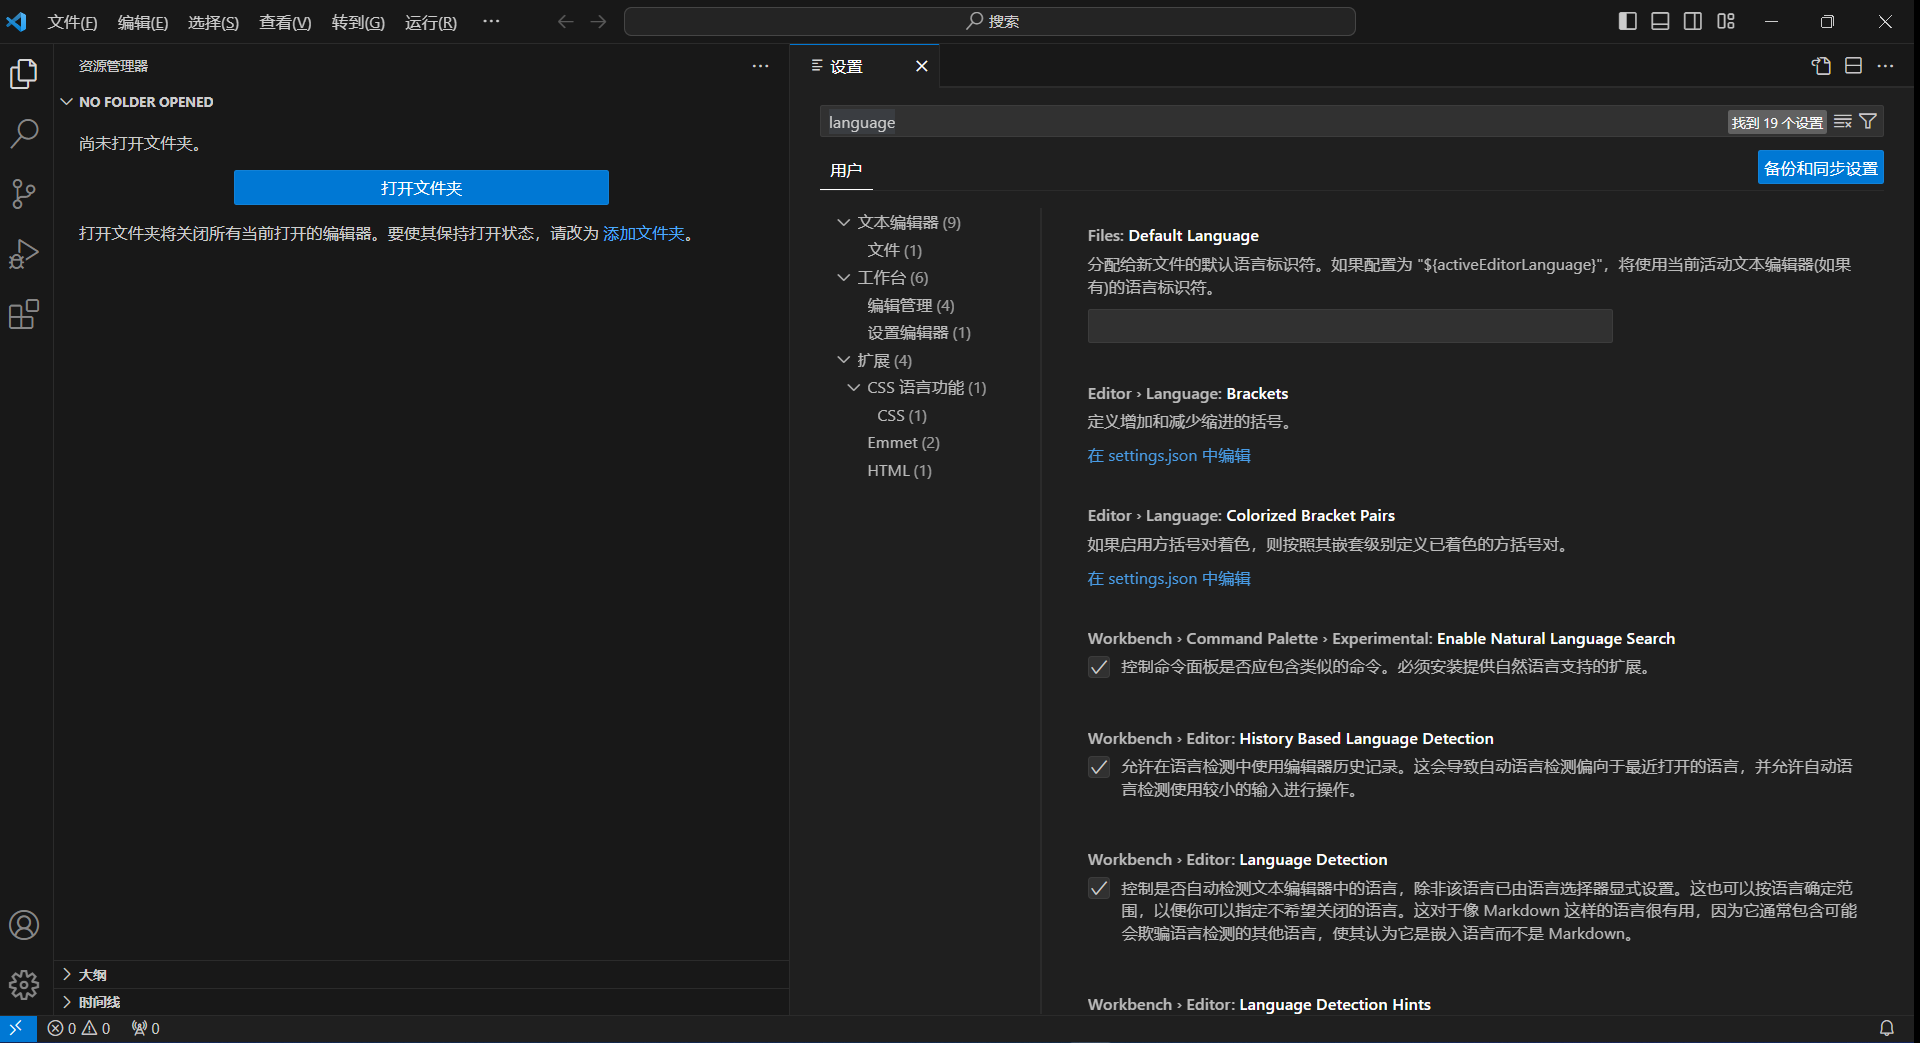This screenshot has height=1043, width=1920.
Task: Open the settings filter funnel icon
Action: [x=1868, y=122]
